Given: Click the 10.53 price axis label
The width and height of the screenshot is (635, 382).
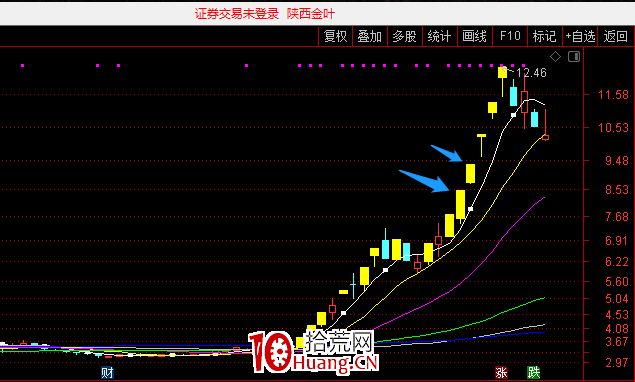Looking at the screenshot, I should click(614, 128).
